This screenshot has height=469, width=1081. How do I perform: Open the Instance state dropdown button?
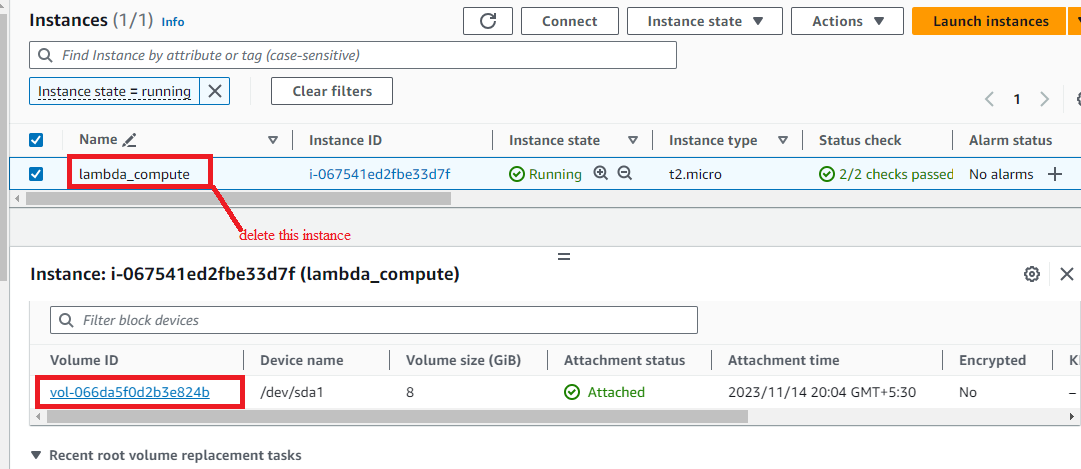pos(705,21)
